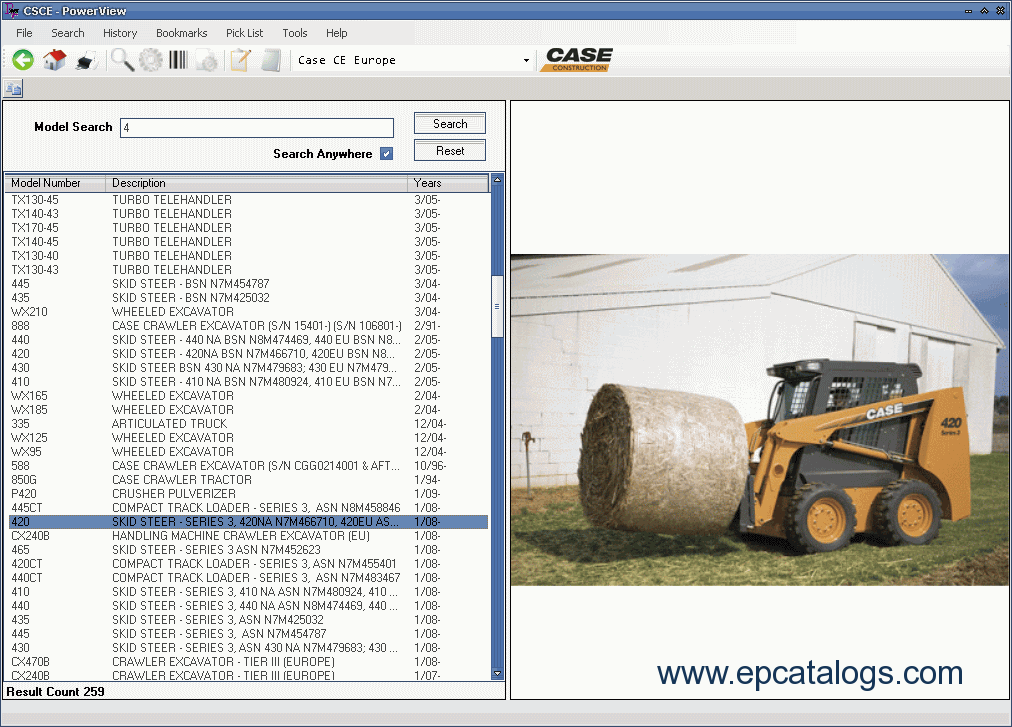The image size is (1012, 727).
Task: Select the 435 skid steer BSN N7M425032 row
Action: coord(248,298)
